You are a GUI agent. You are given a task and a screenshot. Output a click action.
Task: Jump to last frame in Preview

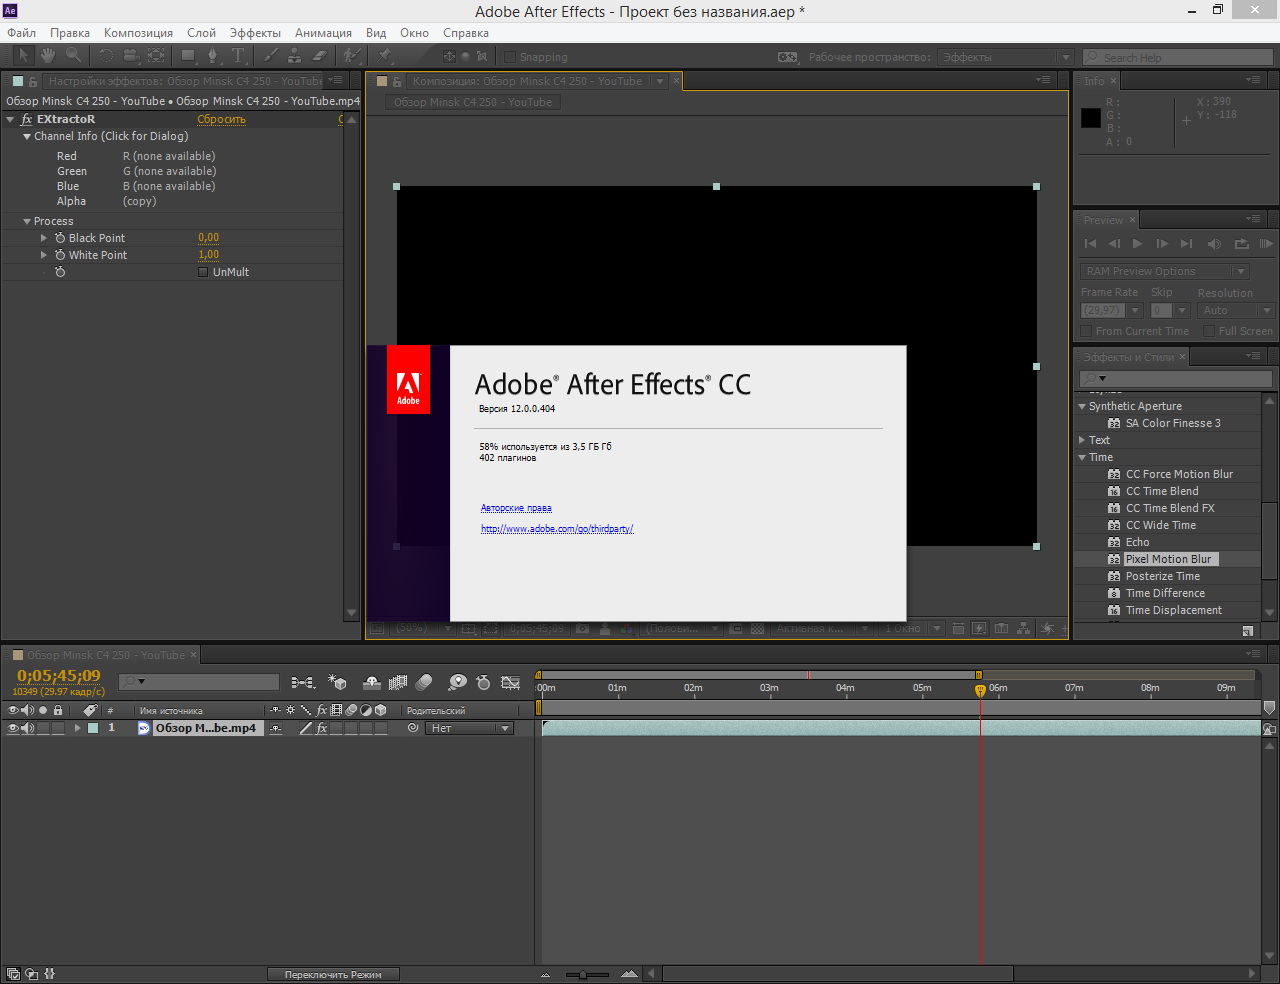click(x=1186, y=243)
